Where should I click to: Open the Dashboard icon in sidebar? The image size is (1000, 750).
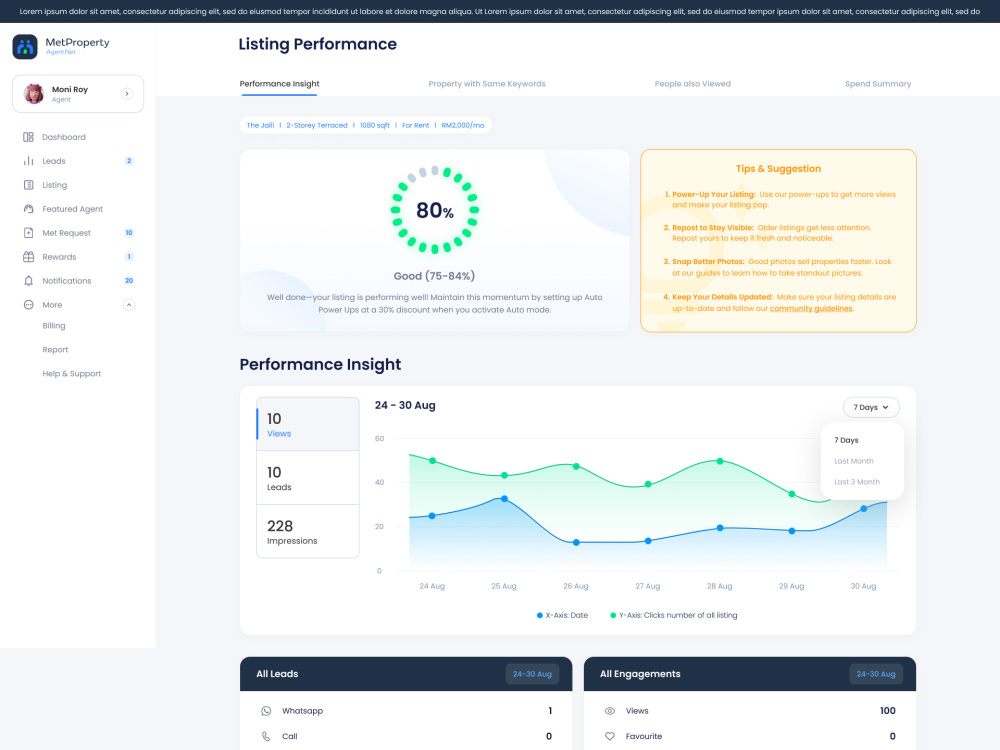click(x=28, y=137)
